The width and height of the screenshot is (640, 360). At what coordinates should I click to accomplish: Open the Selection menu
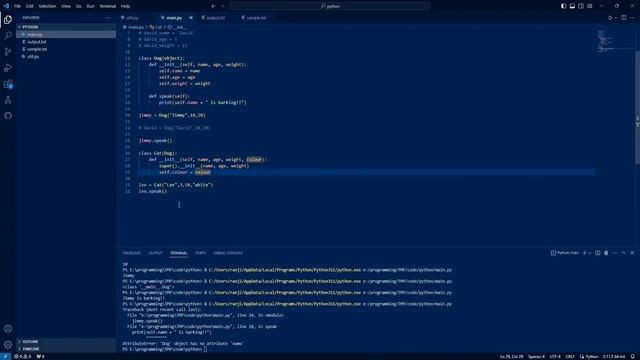pyautogui.click(x=47, y=6)
